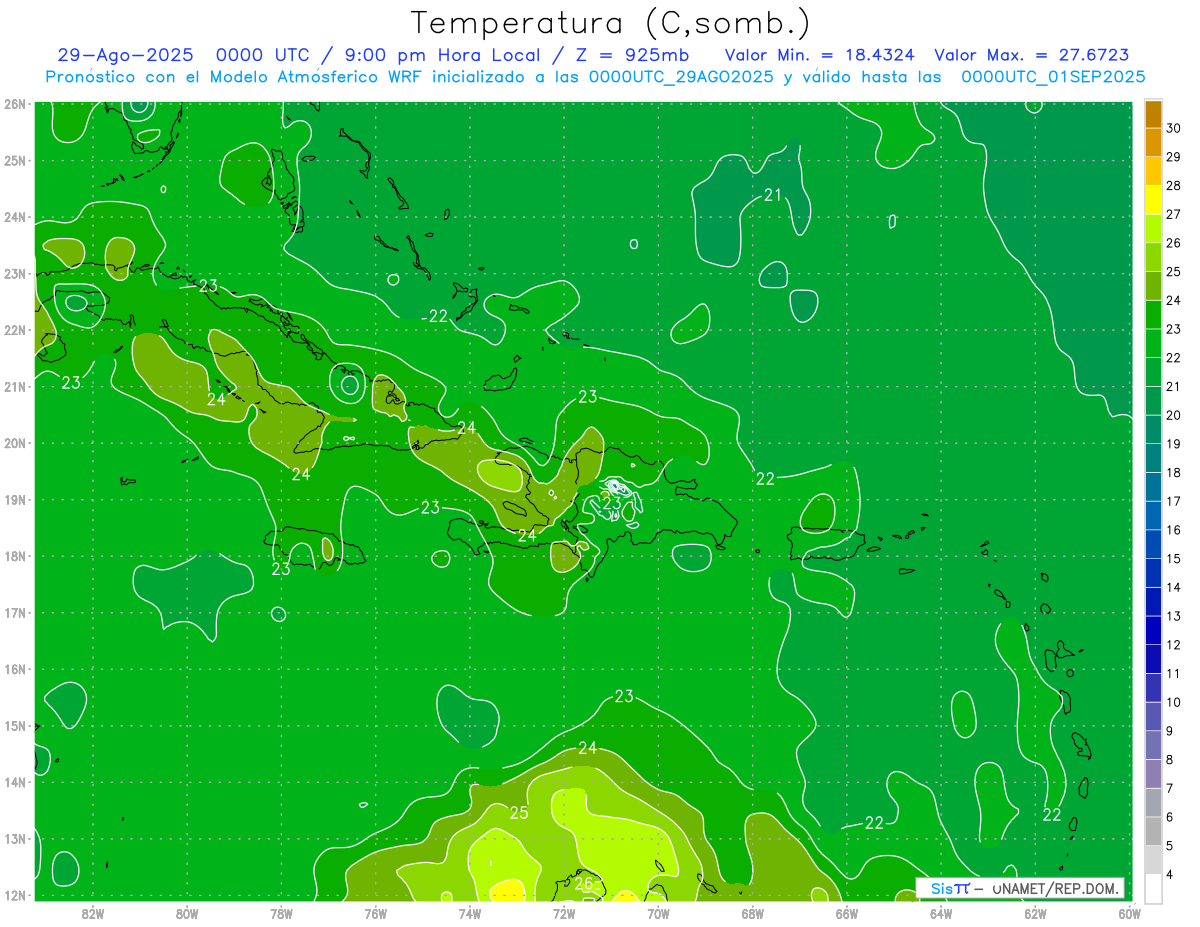This screenshot has height=927, width=1200.
Task: Pick the orange swatch between 29 and 30
Action: 1153,142
